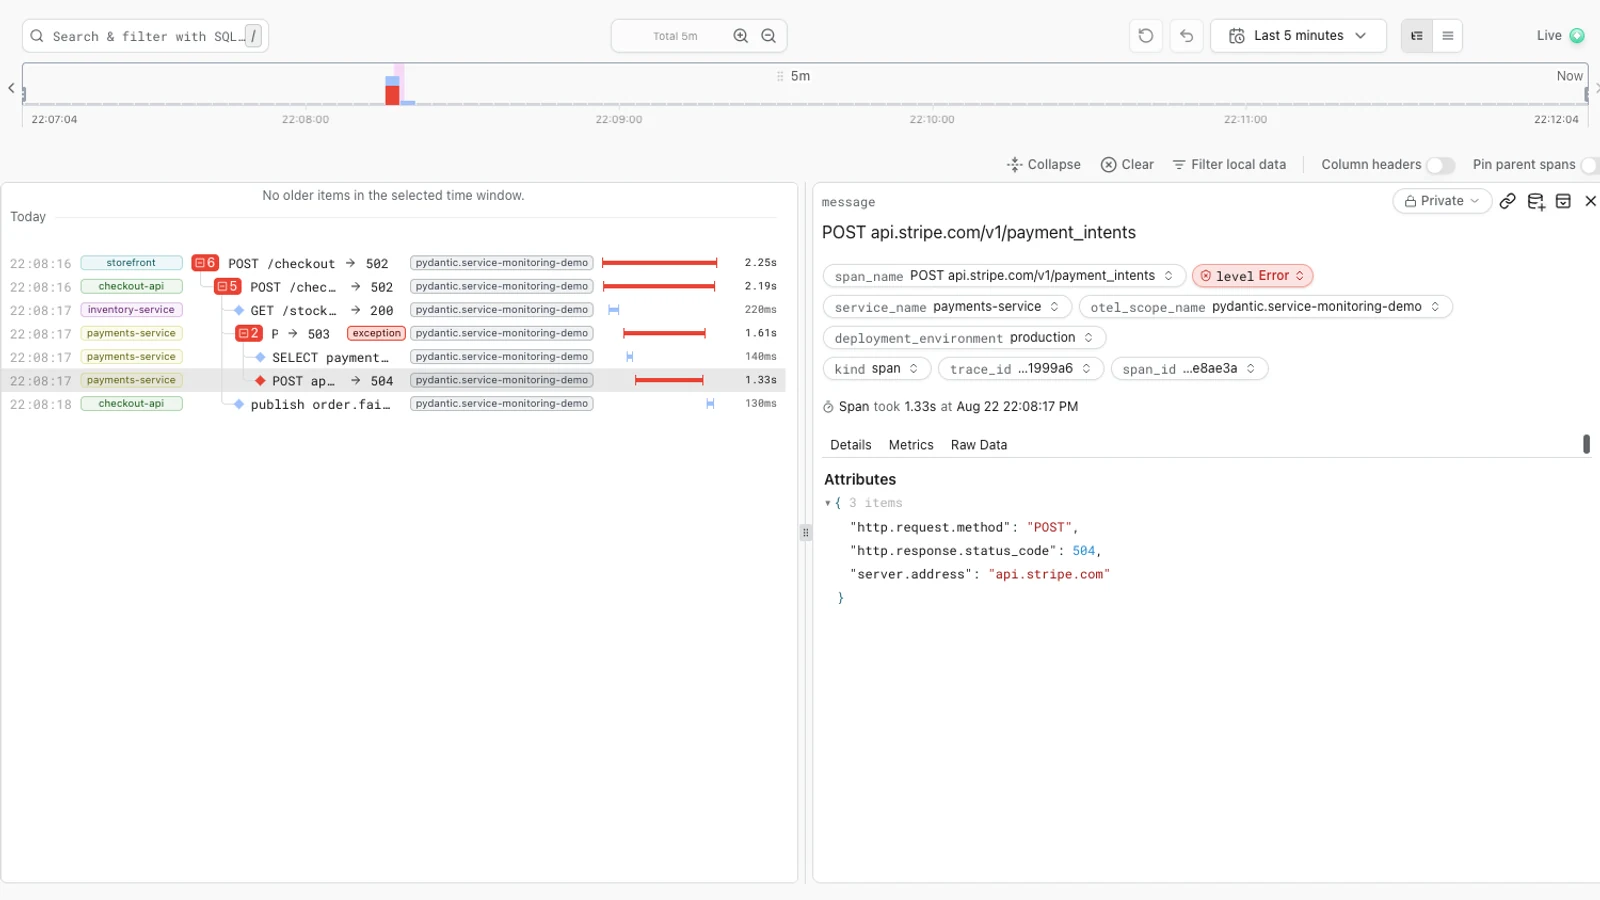Click the "api.stripe.com" attribute value
The image size is (1600, 900).
(1049, 575)
